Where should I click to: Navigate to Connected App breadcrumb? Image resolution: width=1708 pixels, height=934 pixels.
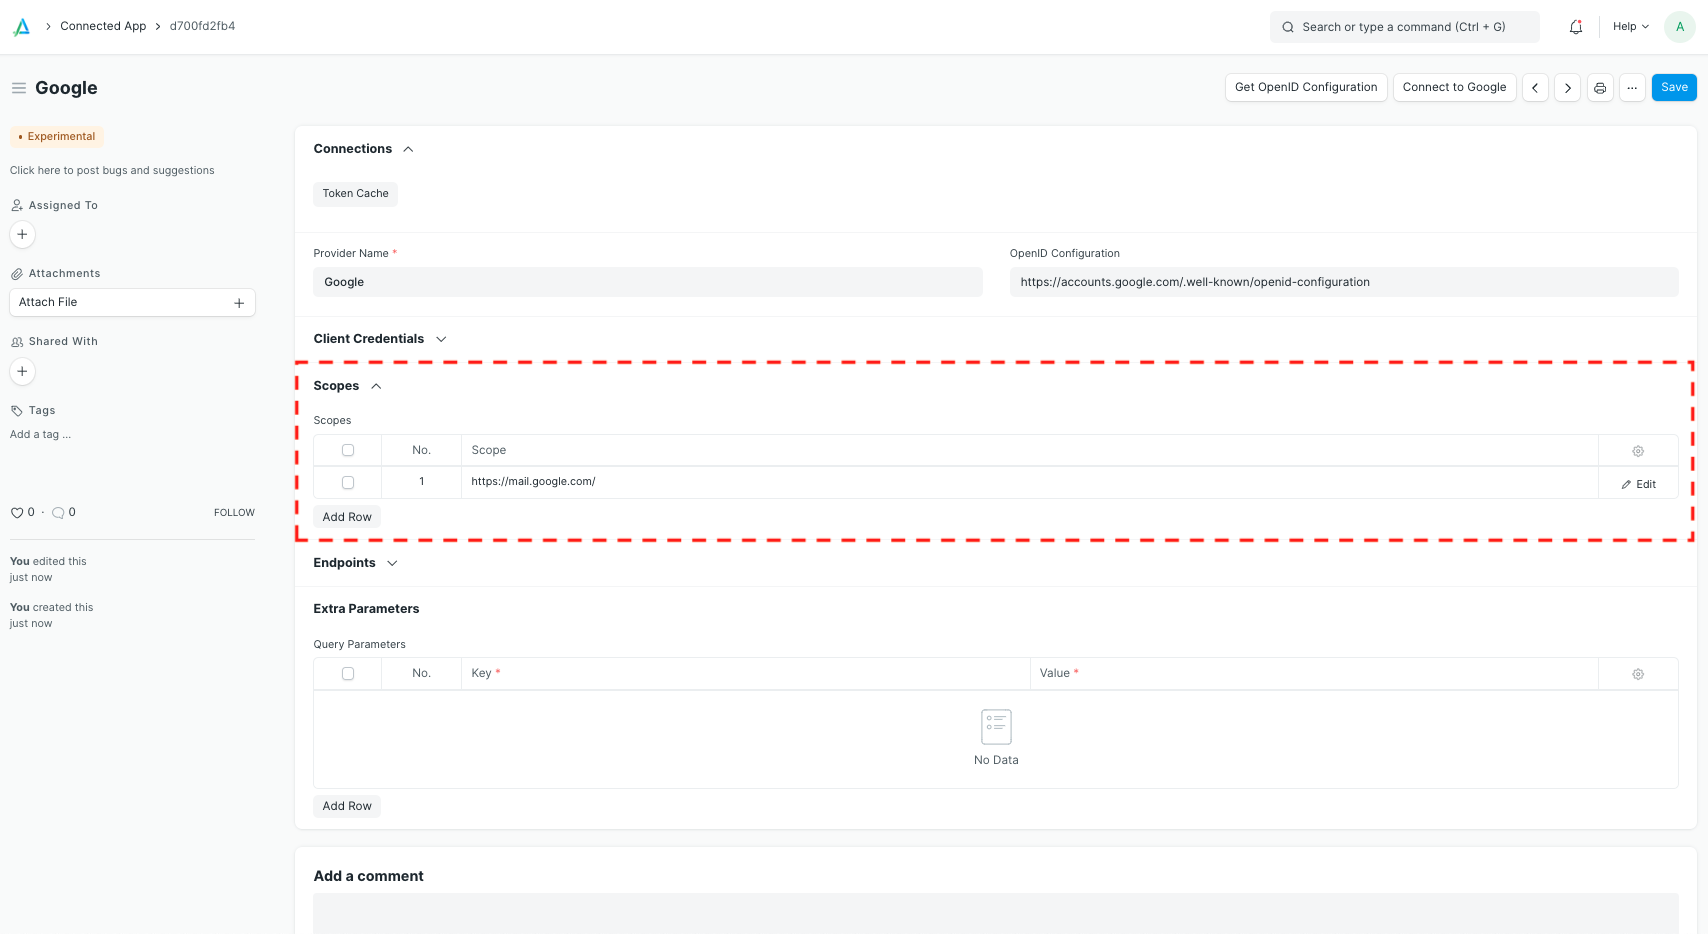tap(103, 26)
